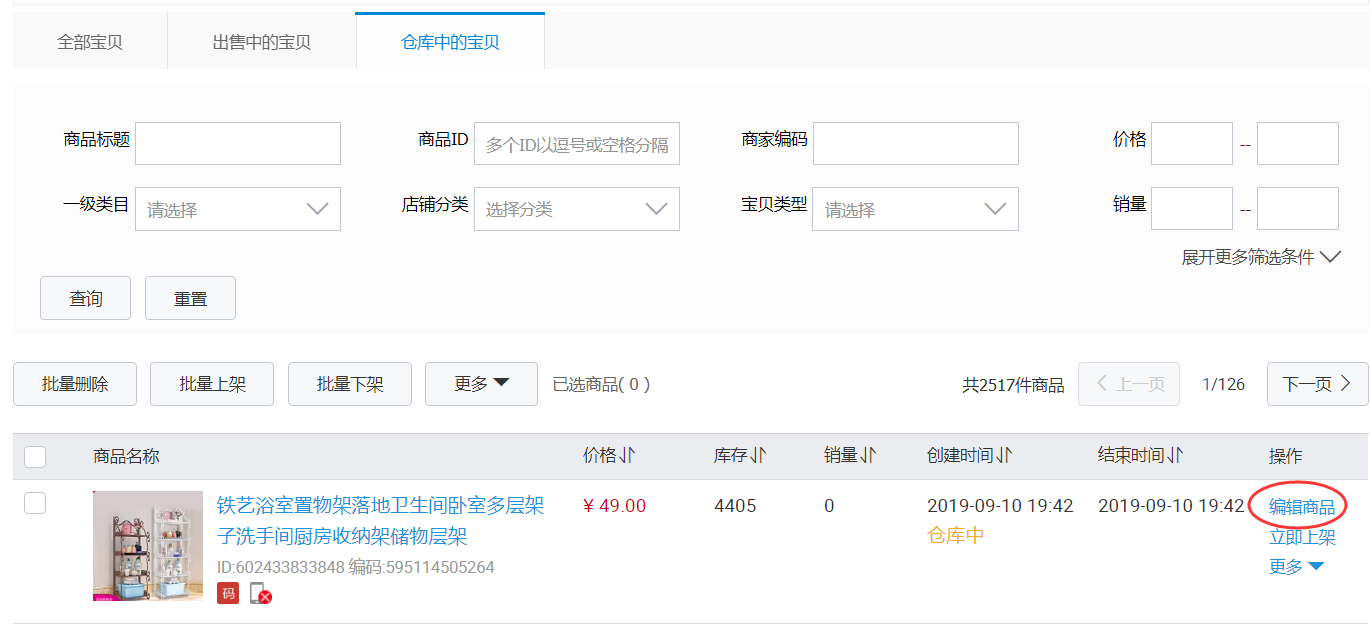Open the 一级类目 dropdown
1371x632 pixels.
pos(238,209)
